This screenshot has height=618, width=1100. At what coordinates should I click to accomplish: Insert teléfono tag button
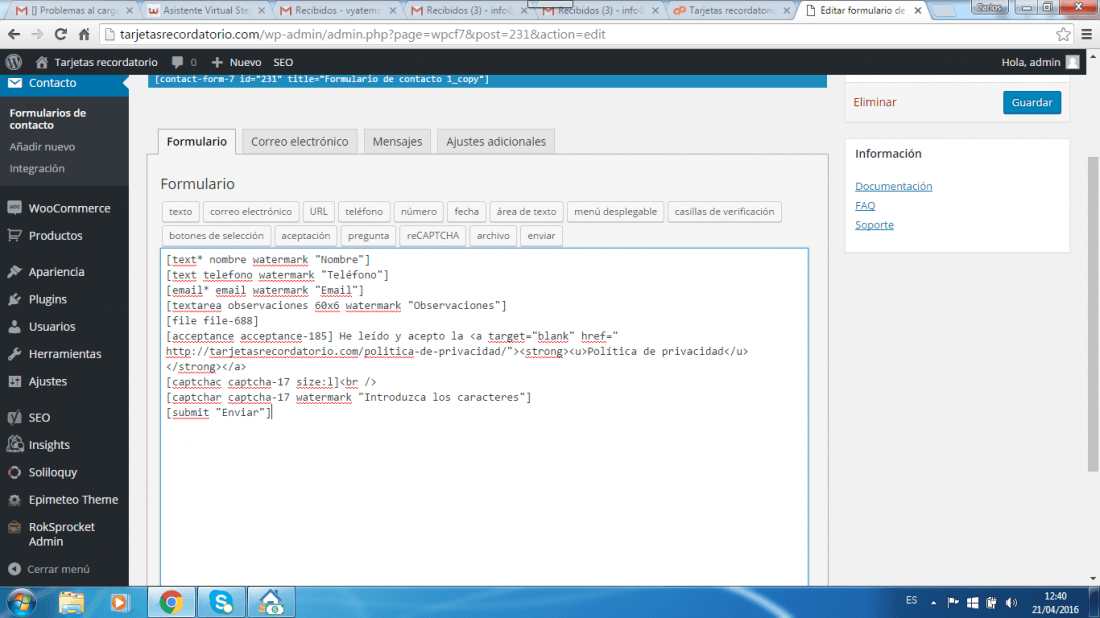(x=364, y=211)
